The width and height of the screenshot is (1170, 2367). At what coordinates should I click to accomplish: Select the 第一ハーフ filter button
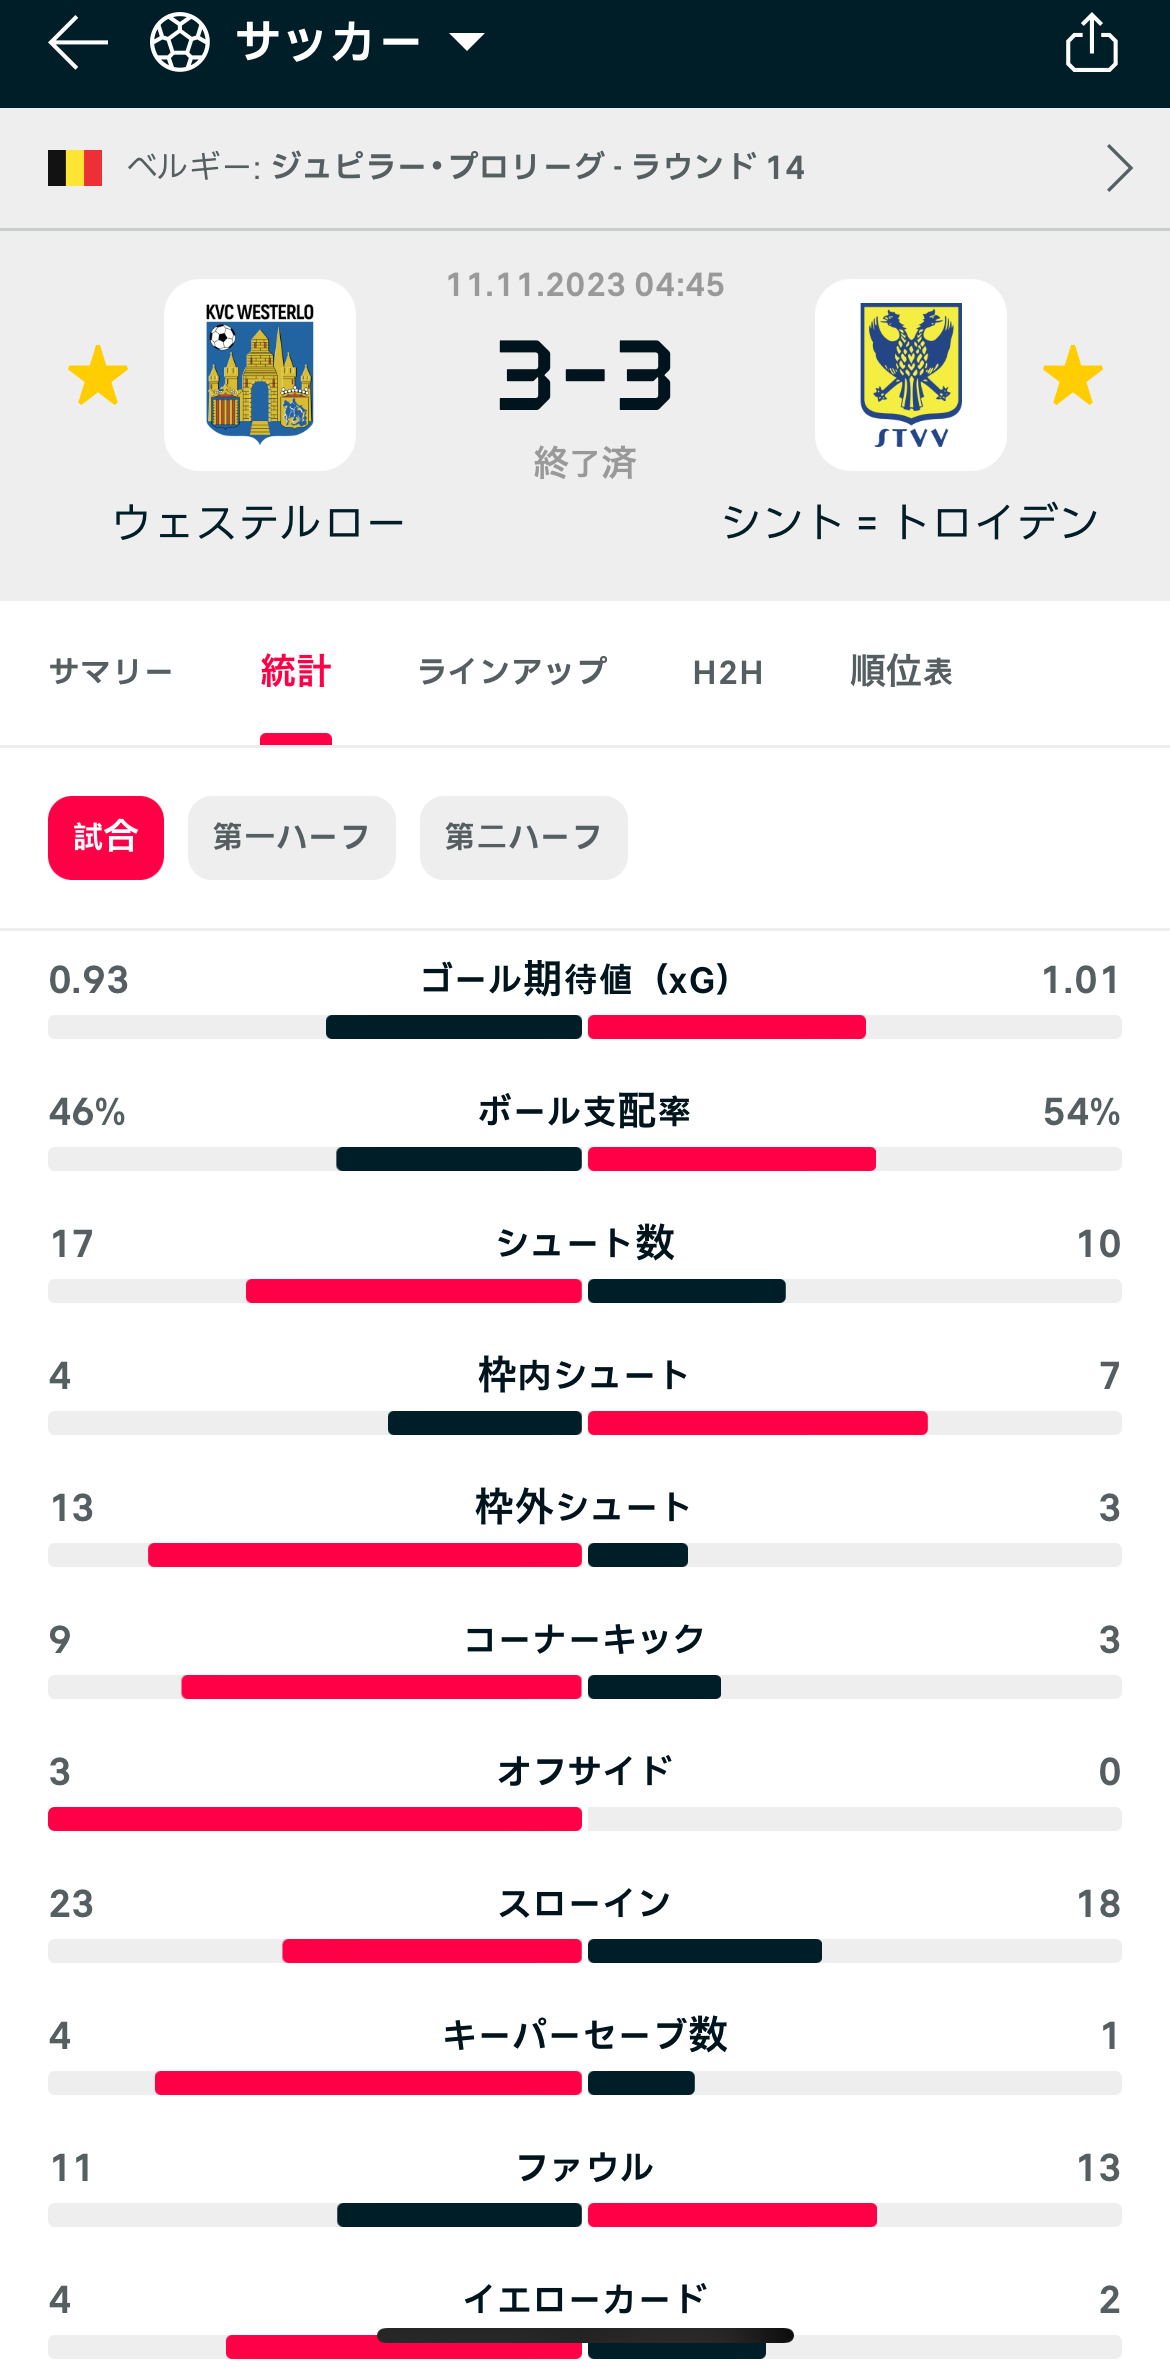coord(292,838)
